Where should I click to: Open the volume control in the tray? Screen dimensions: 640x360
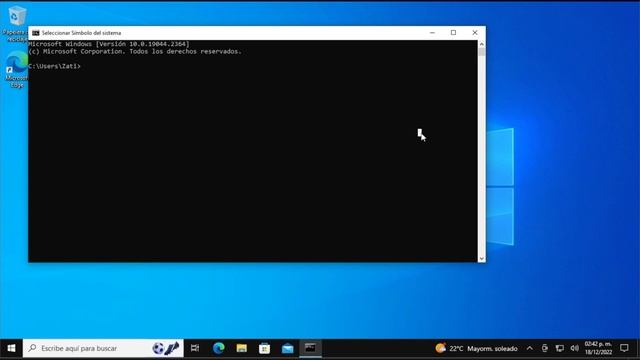pos(575,348)
